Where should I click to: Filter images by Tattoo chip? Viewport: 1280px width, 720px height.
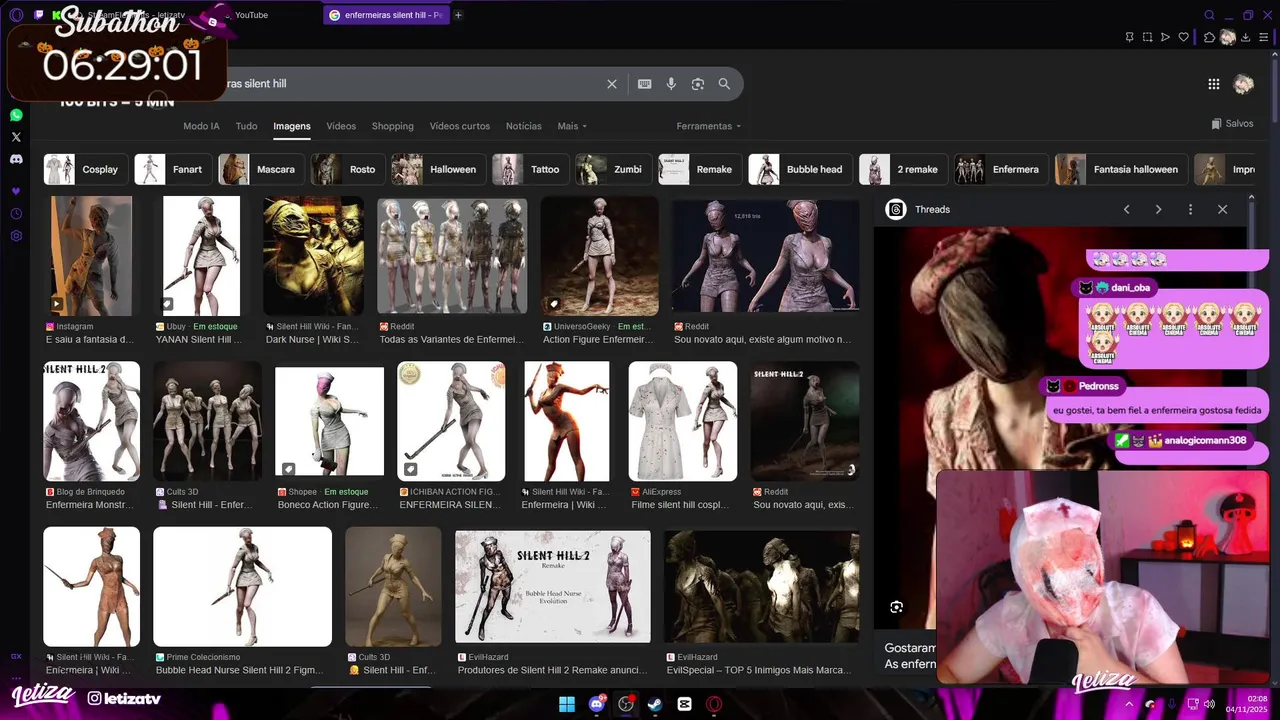[530, 169]
